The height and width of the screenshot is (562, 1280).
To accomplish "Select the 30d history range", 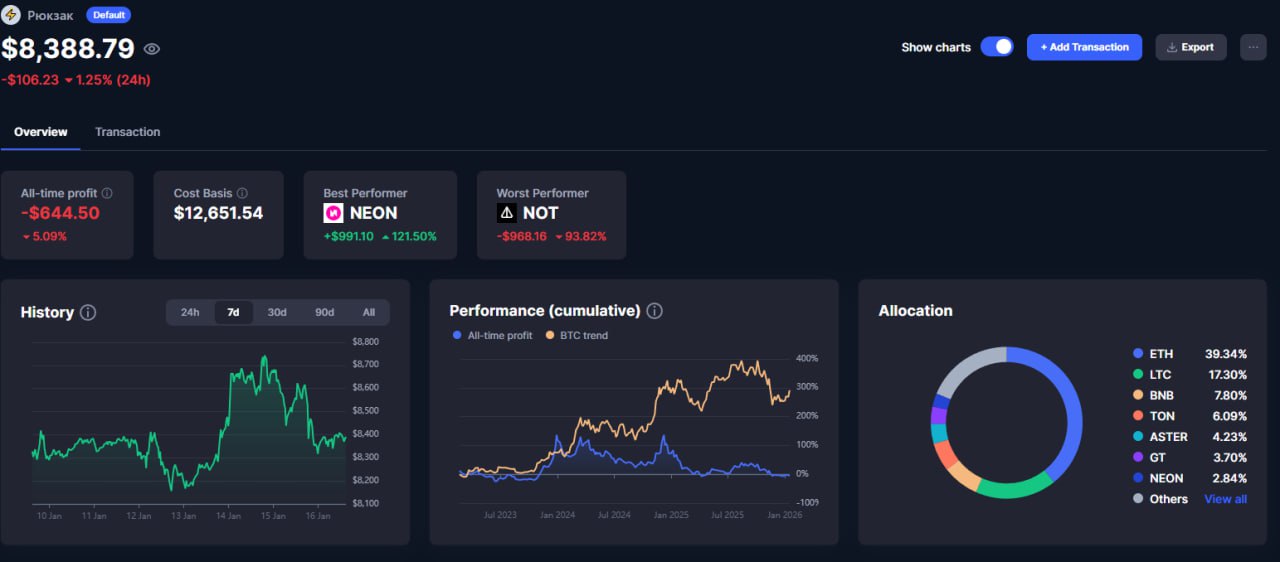I will (277, 312).
